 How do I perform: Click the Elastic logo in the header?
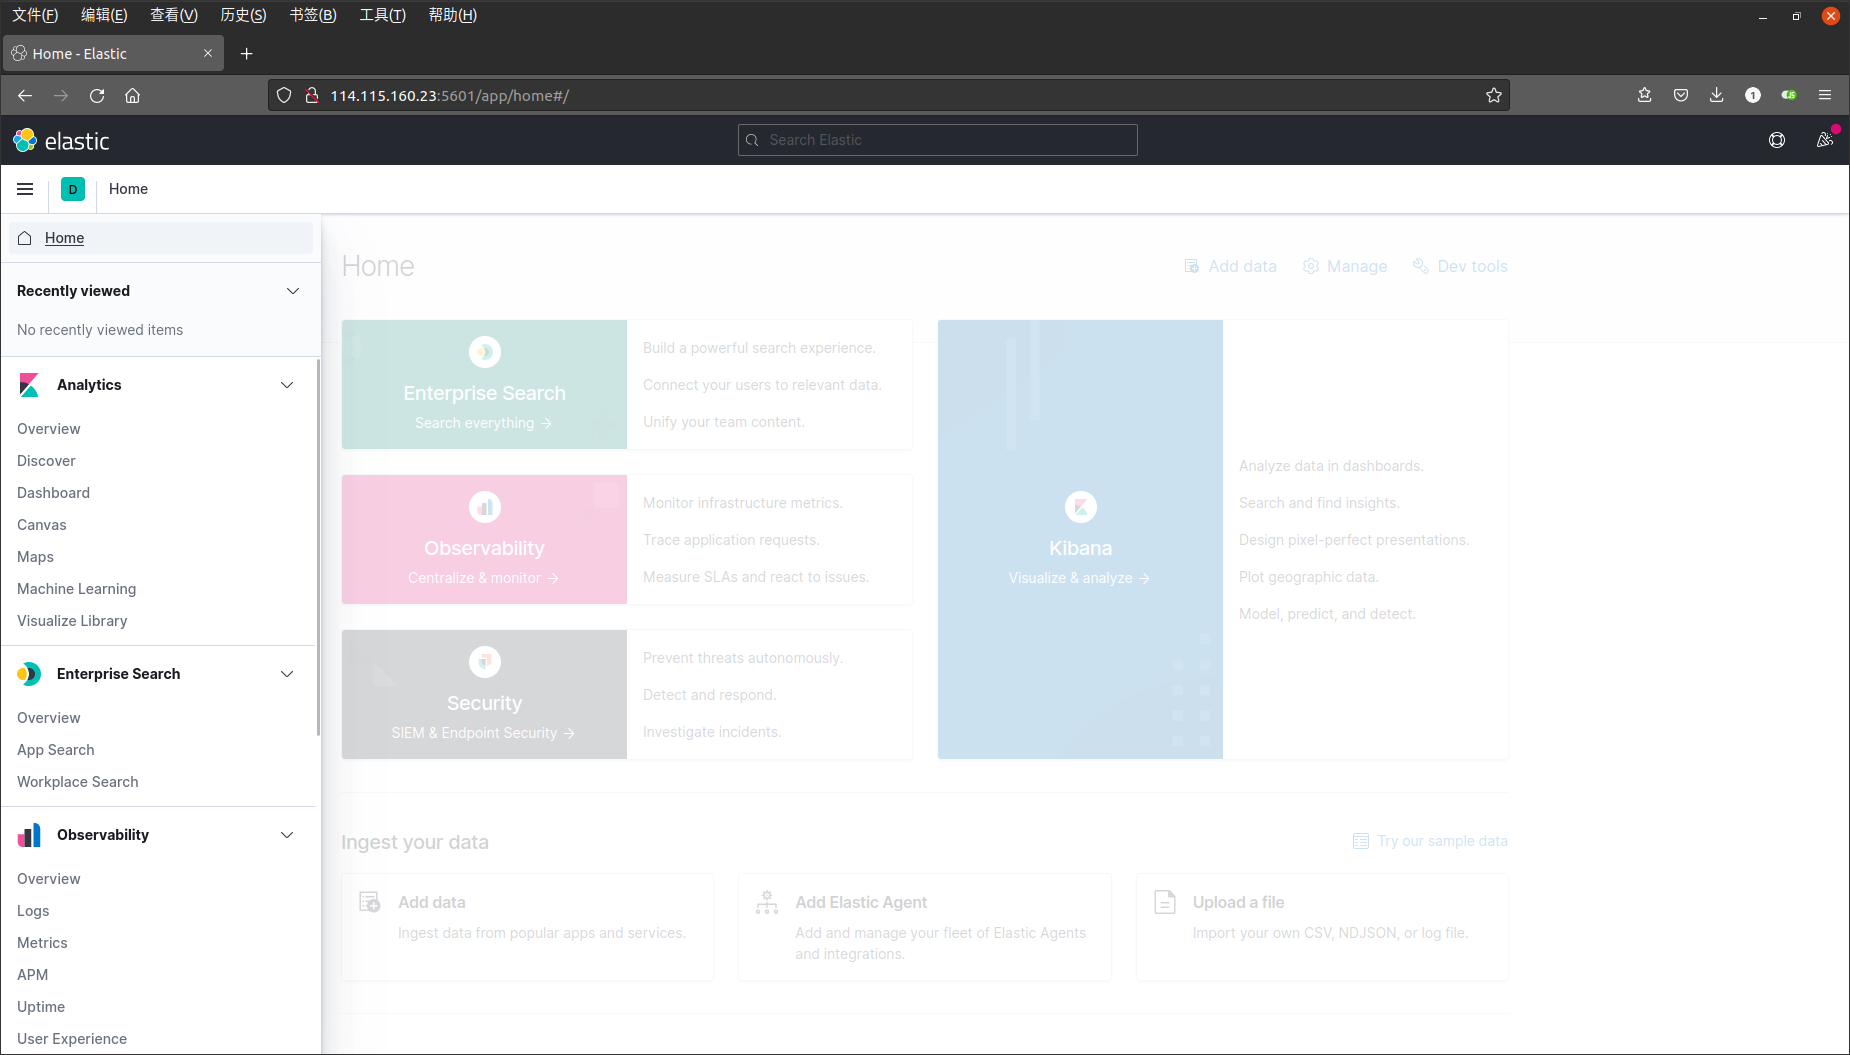pos(61,140)
